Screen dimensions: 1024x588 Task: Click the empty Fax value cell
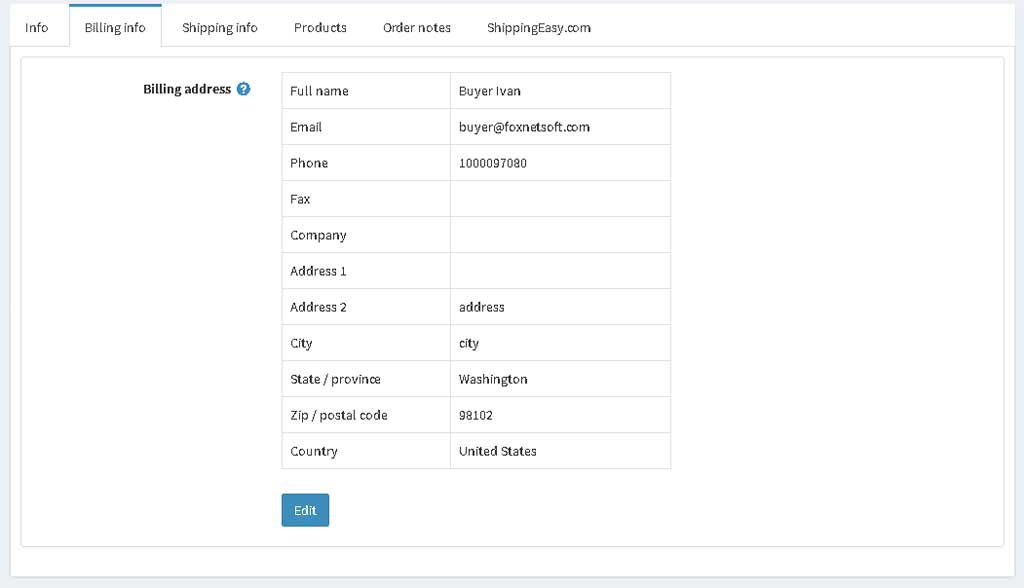coord(560,199)
